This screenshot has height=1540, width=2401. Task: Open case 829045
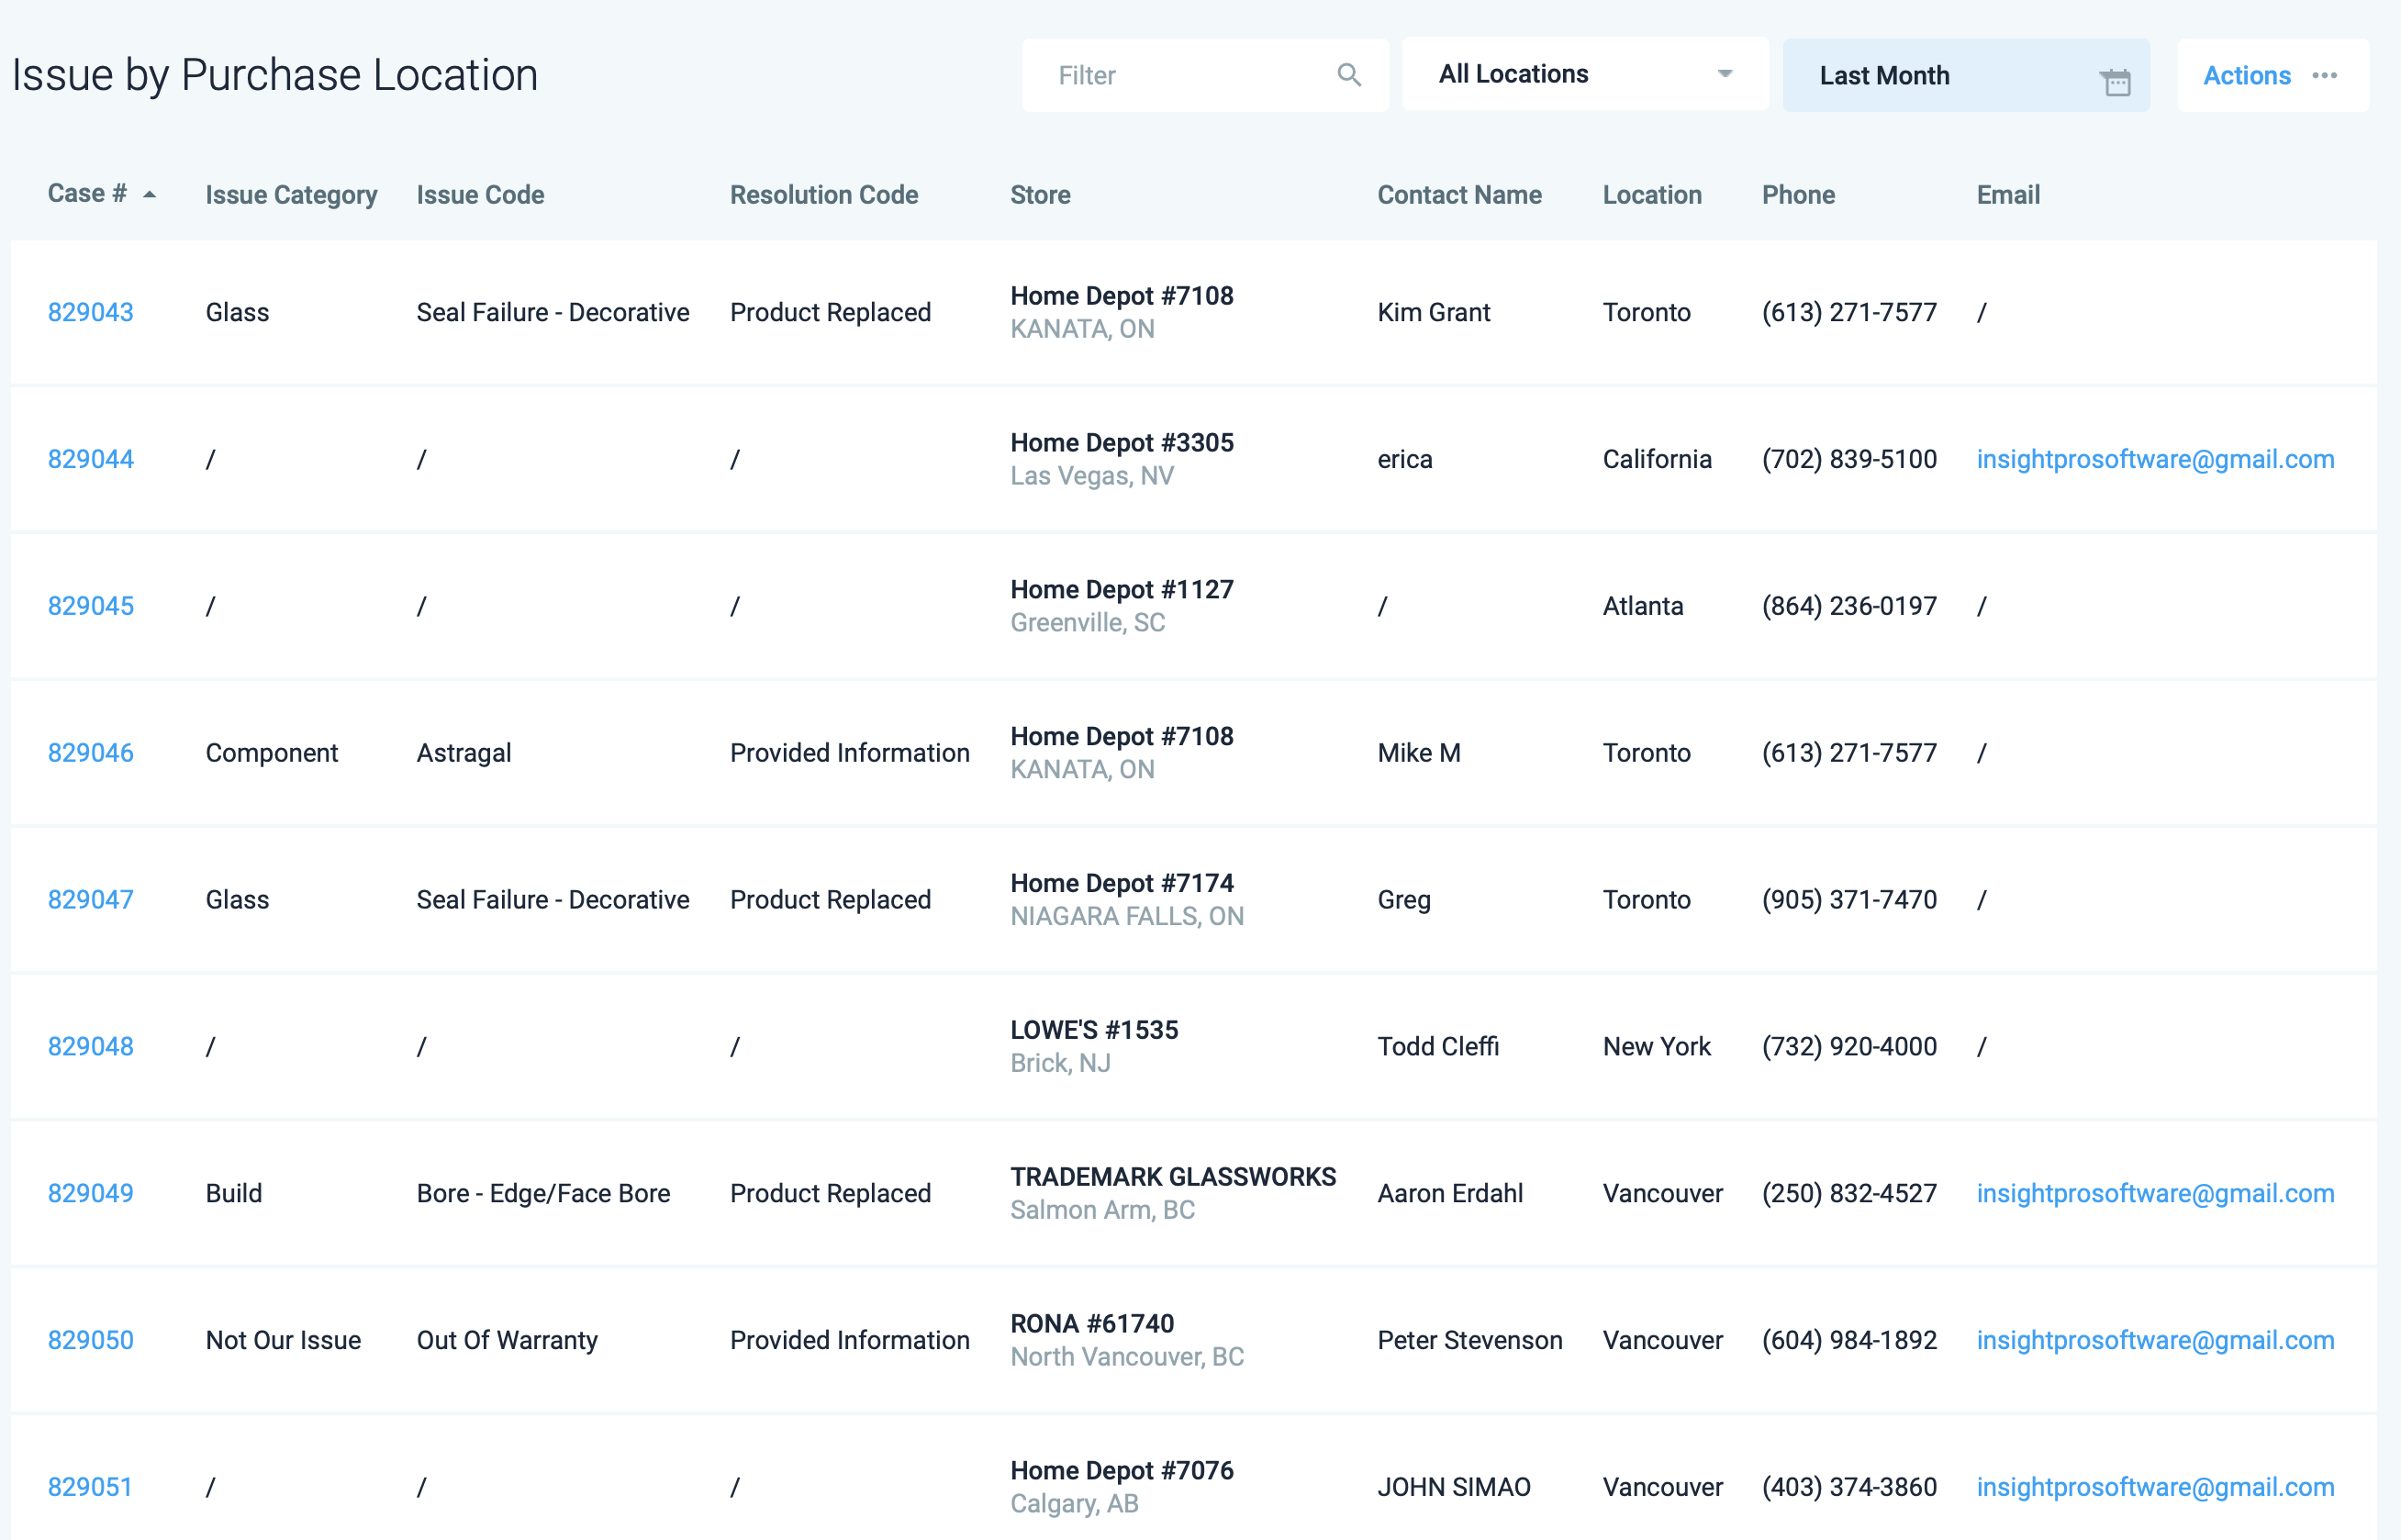click(x=91, y=607)
